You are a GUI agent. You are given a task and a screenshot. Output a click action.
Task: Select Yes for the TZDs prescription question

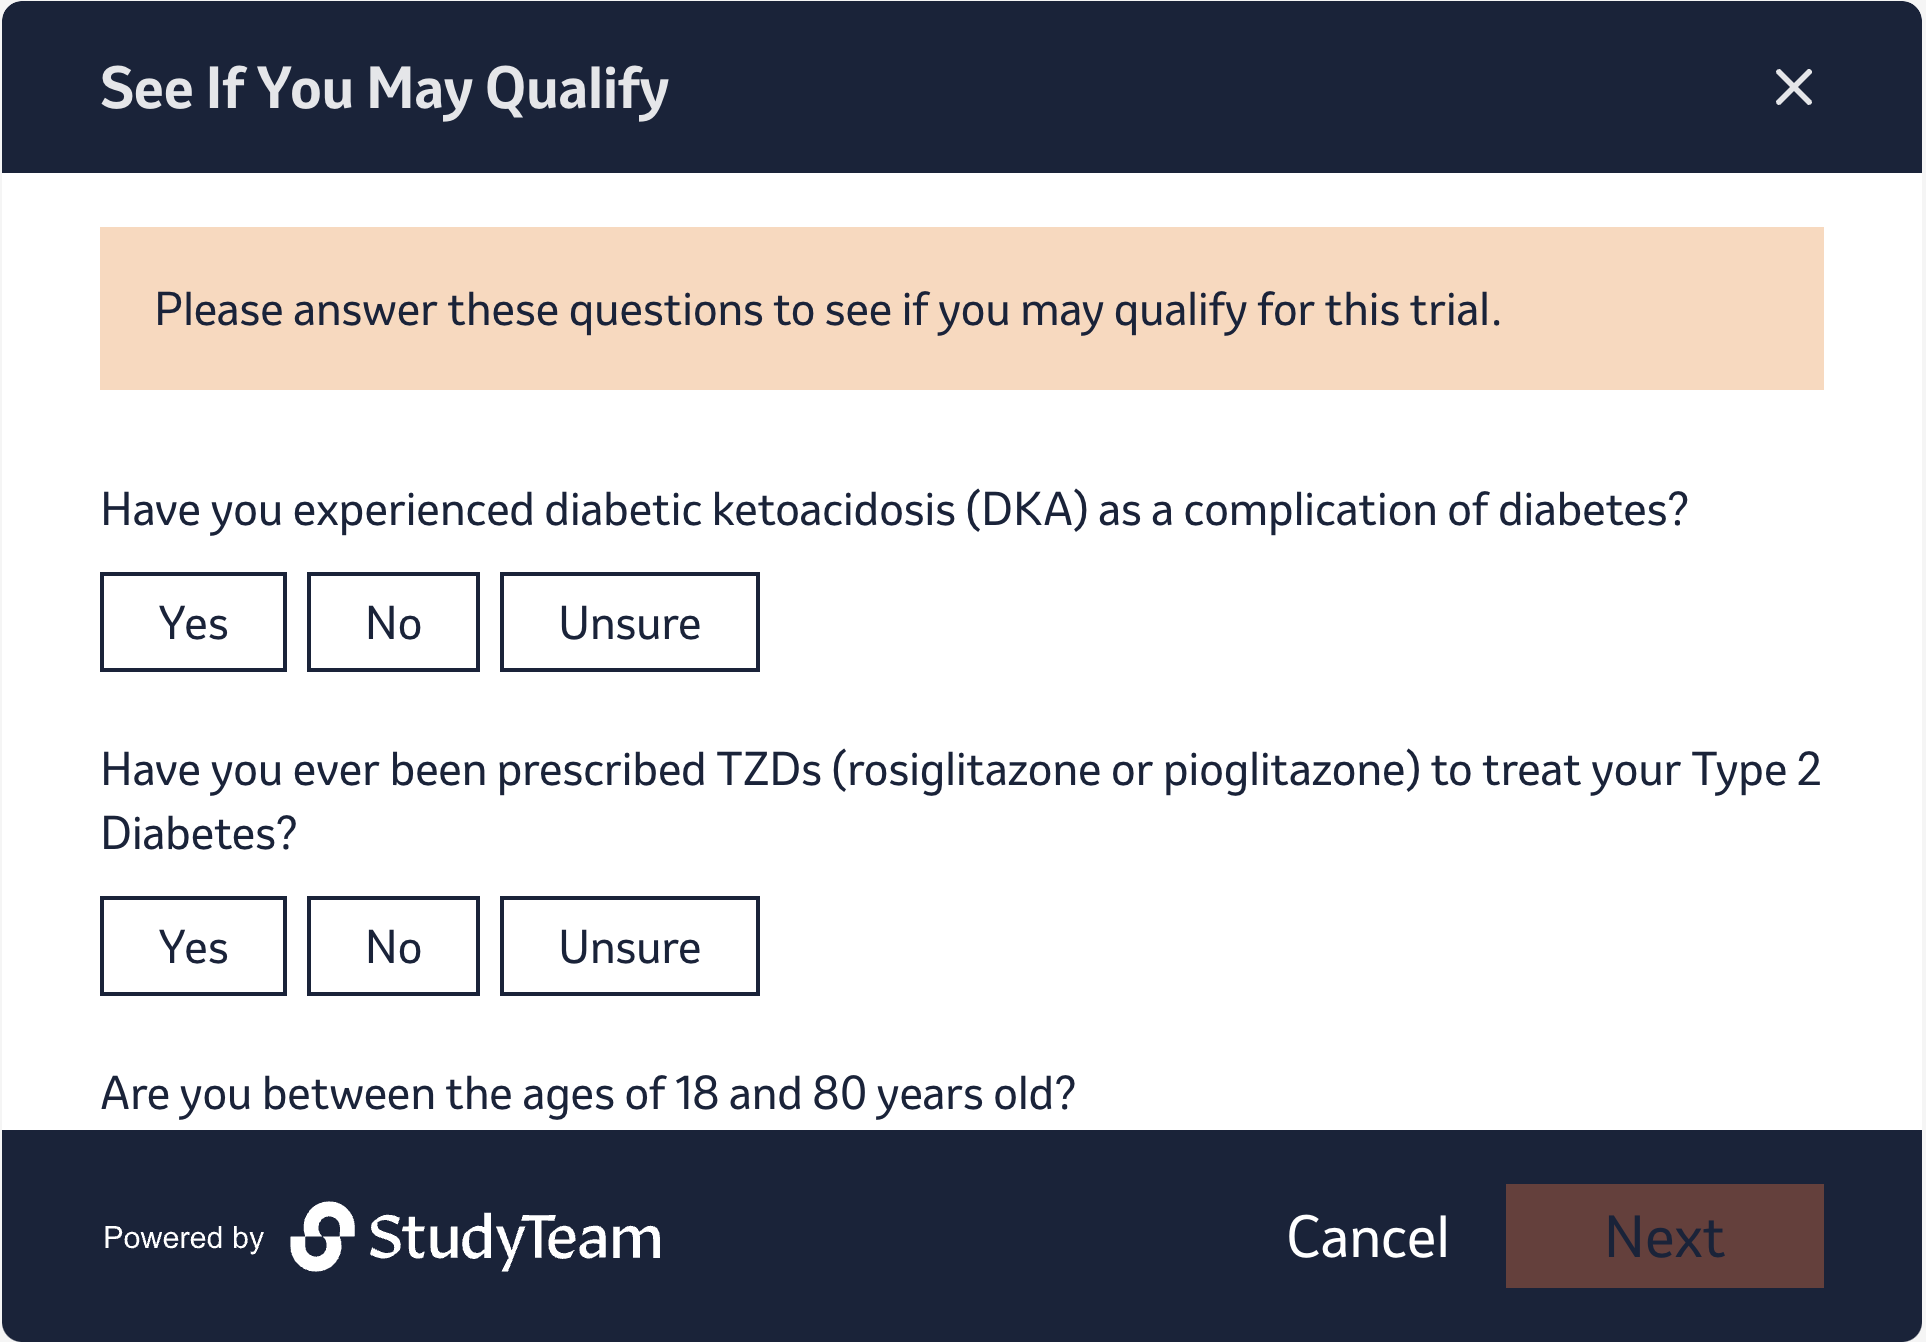tap(193, 946)
